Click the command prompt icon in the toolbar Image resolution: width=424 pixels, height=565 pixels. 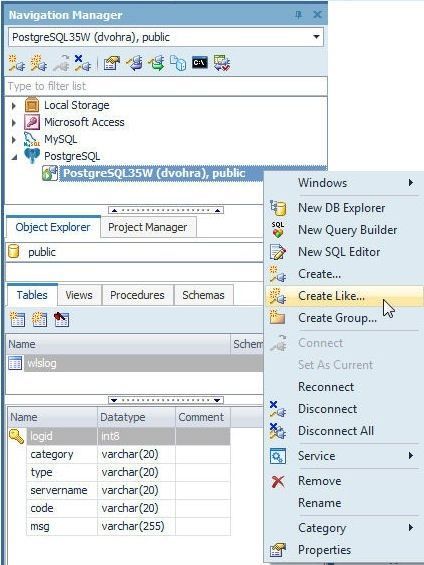pyautogui.click(x=200, y=63)
